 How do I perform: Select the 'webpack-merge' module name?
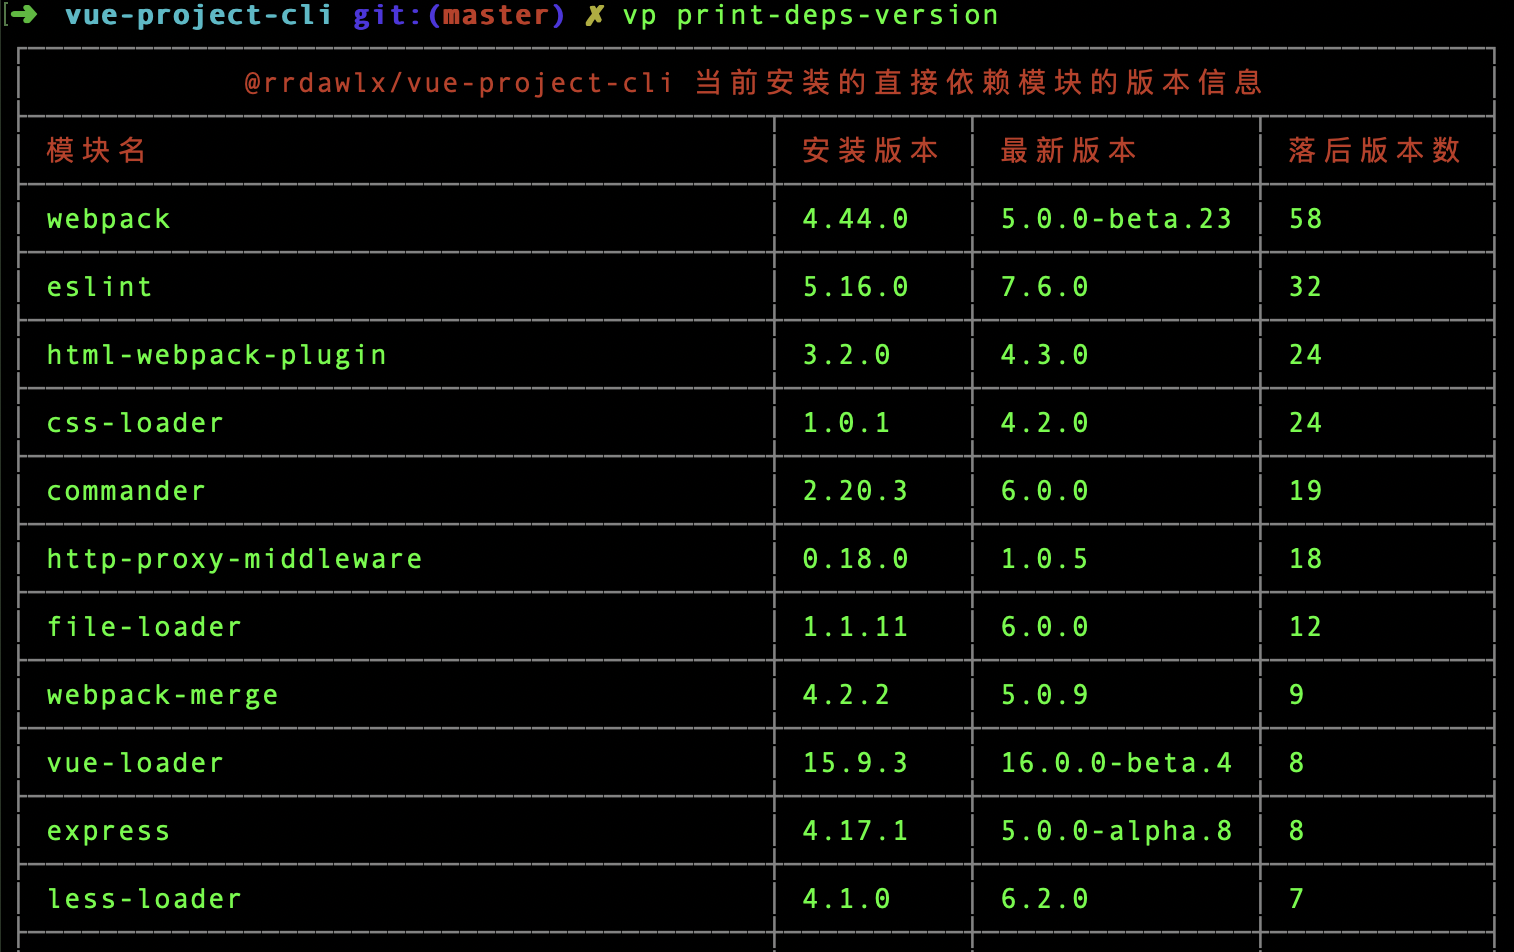tap(163, 695)
